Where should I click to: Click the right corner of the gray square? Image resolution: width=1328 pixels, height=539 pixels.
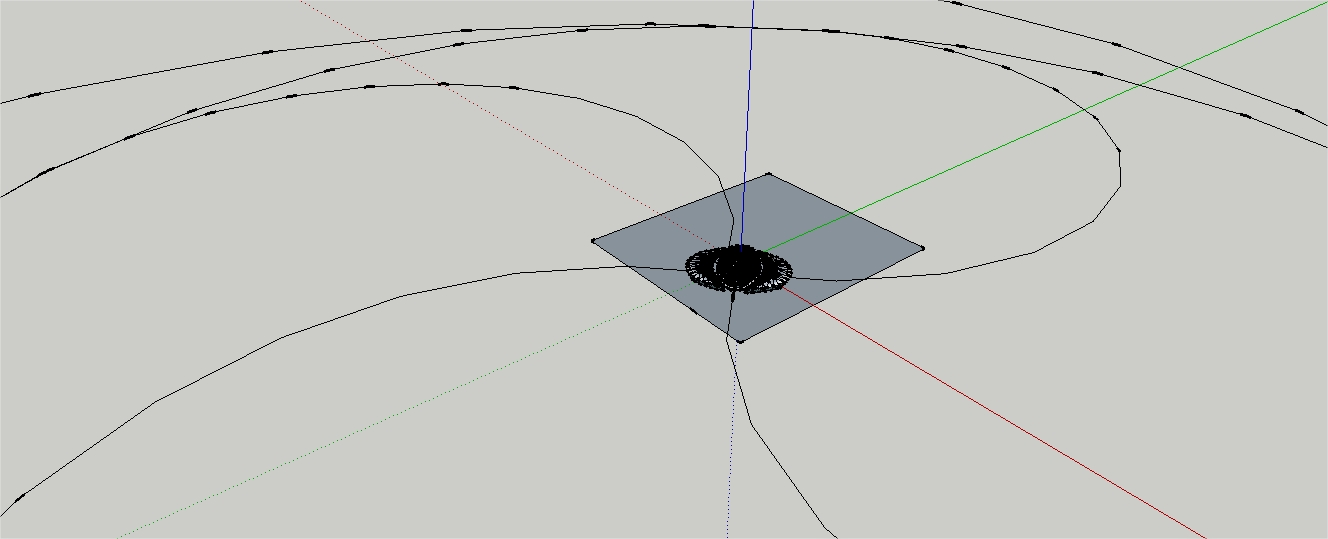tap(921, 248)
